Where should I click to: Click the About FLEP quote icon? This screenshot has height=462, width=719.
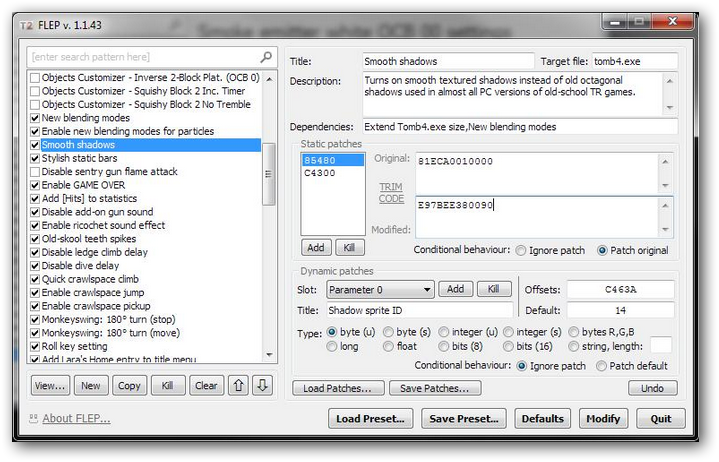point(33,418)
